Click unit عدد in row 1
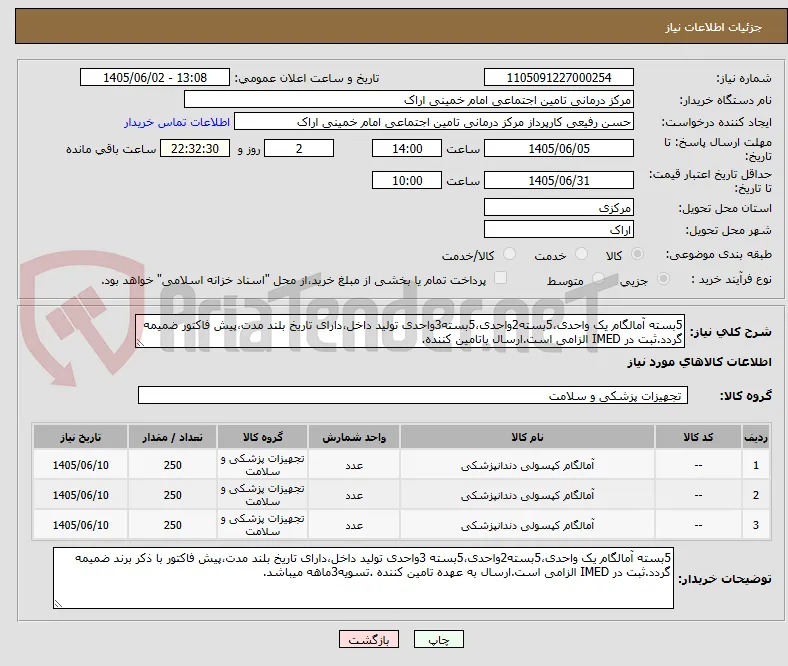The height and width of the screenshot is (666, 788). (354, 466)
